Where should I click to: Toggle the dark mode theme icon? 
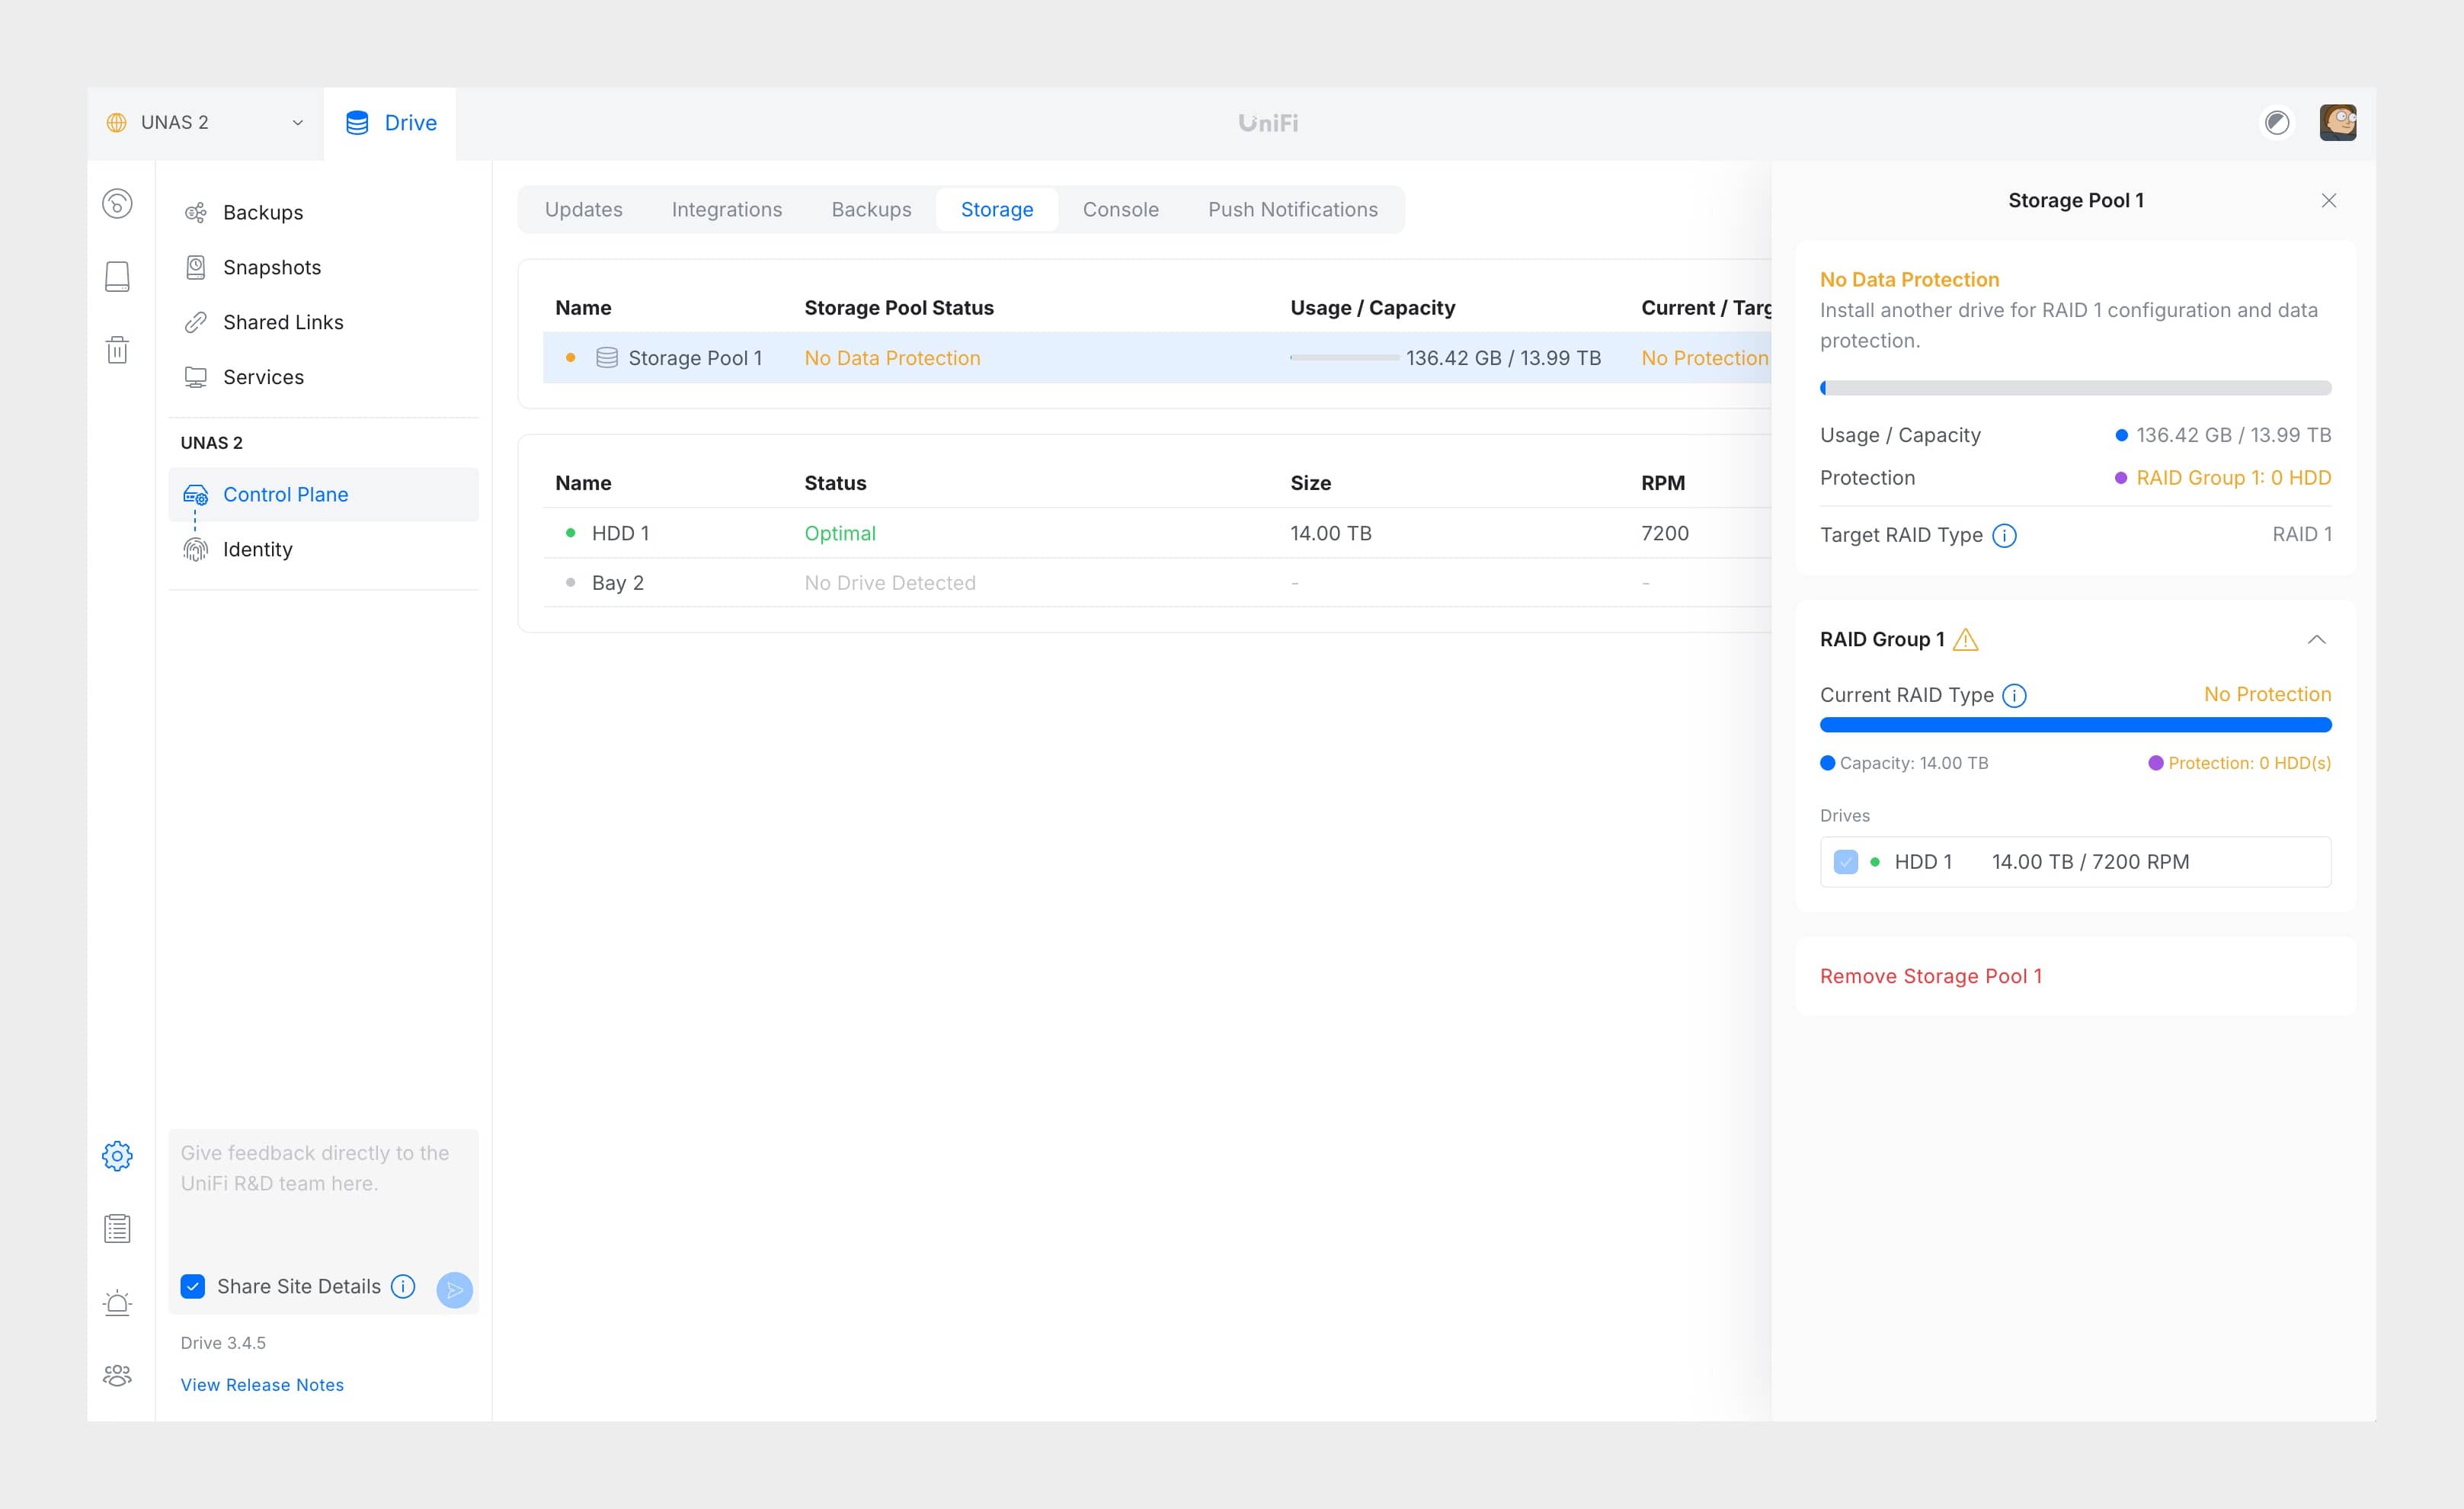(2276, 123)
